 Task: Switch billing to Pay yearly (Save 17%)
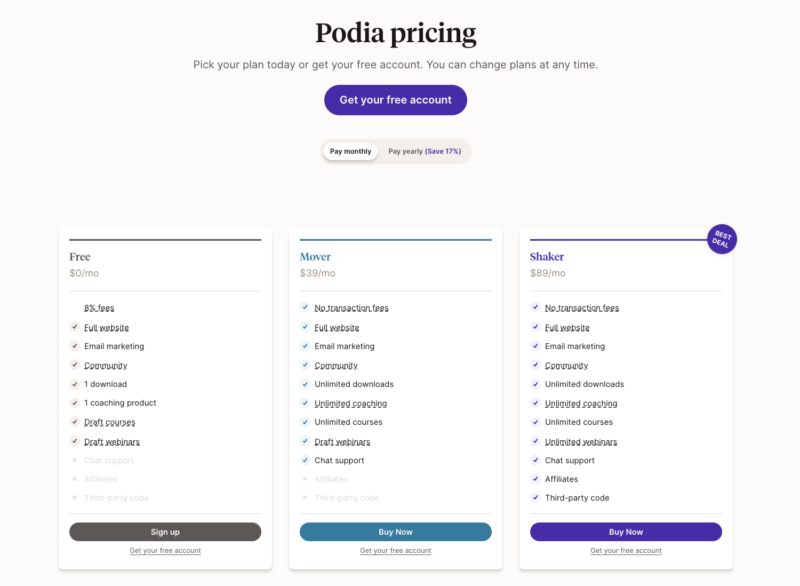[x=424, y=151]
